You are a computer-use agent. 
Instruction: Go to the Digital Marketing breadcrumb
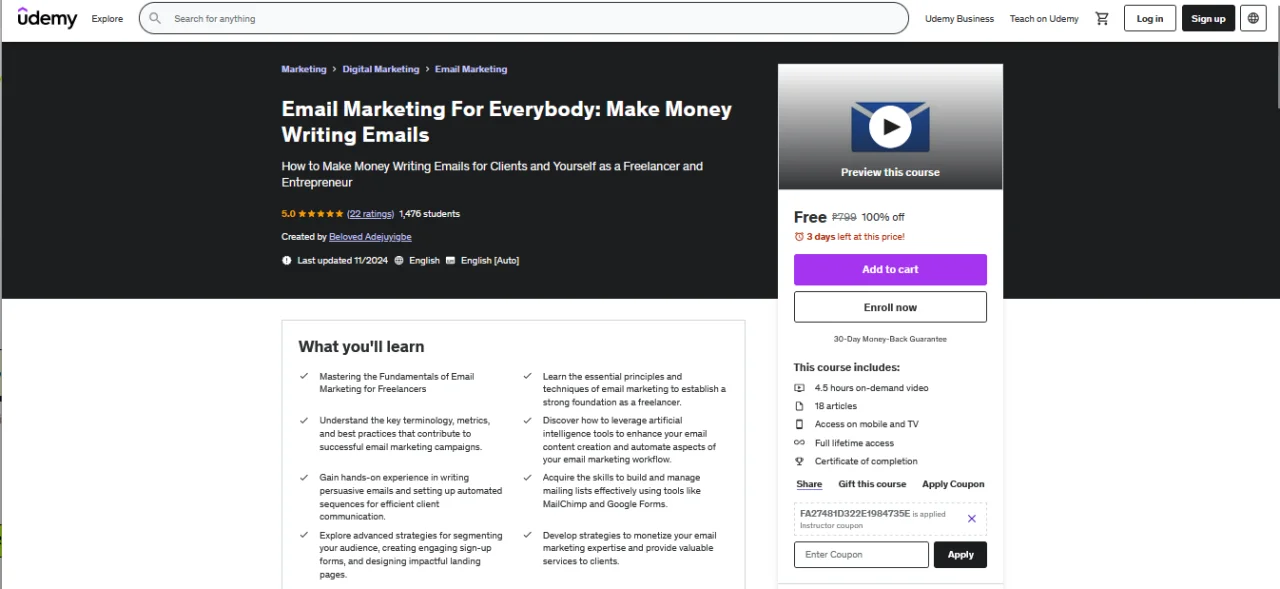[381, 70]
